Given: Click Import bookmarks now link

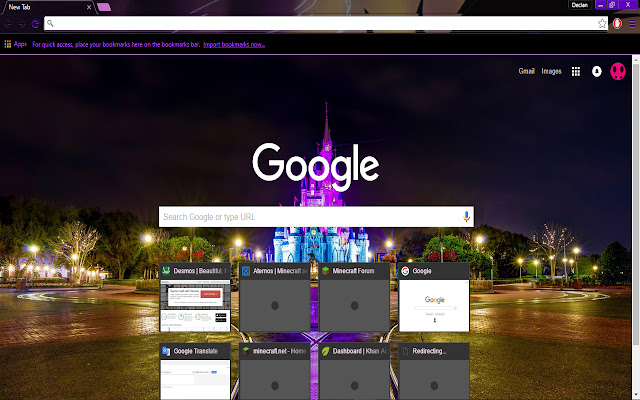Looking at the screenshot, I should pos(234,44).
